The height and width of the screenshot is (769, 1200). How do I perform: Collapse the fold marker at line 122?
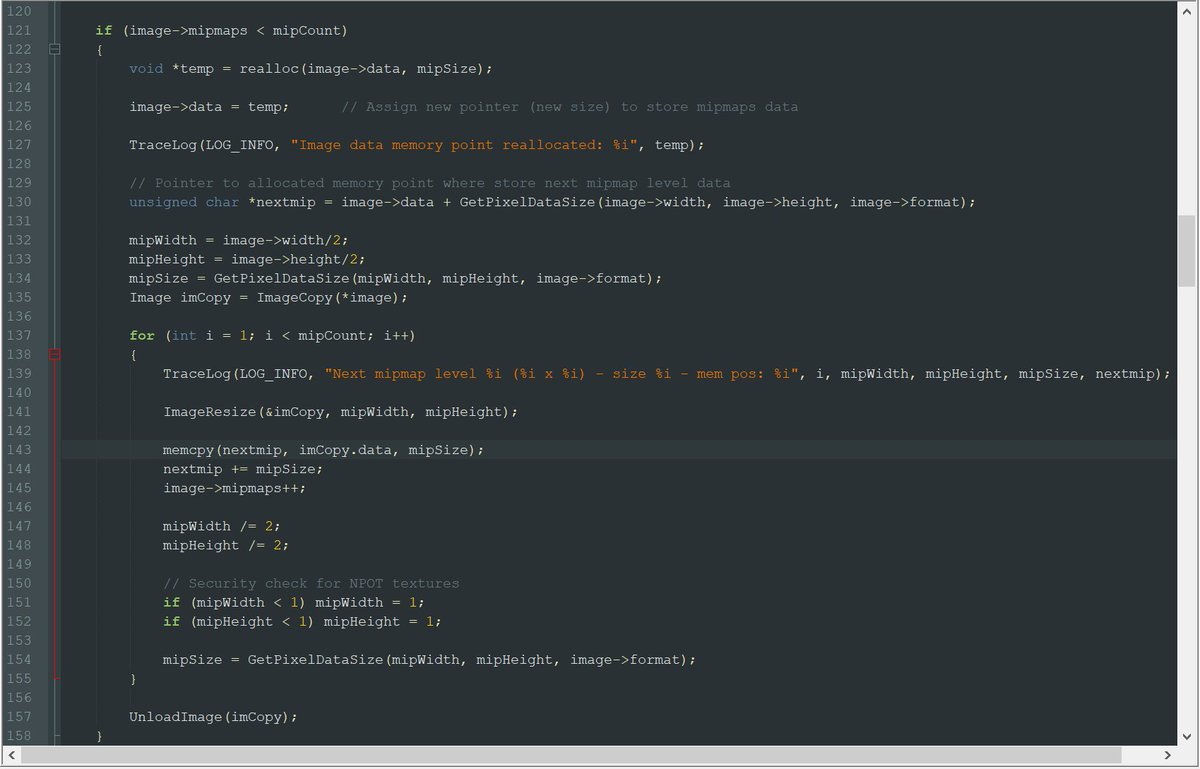pyautogui.click(x=55, y=49)
